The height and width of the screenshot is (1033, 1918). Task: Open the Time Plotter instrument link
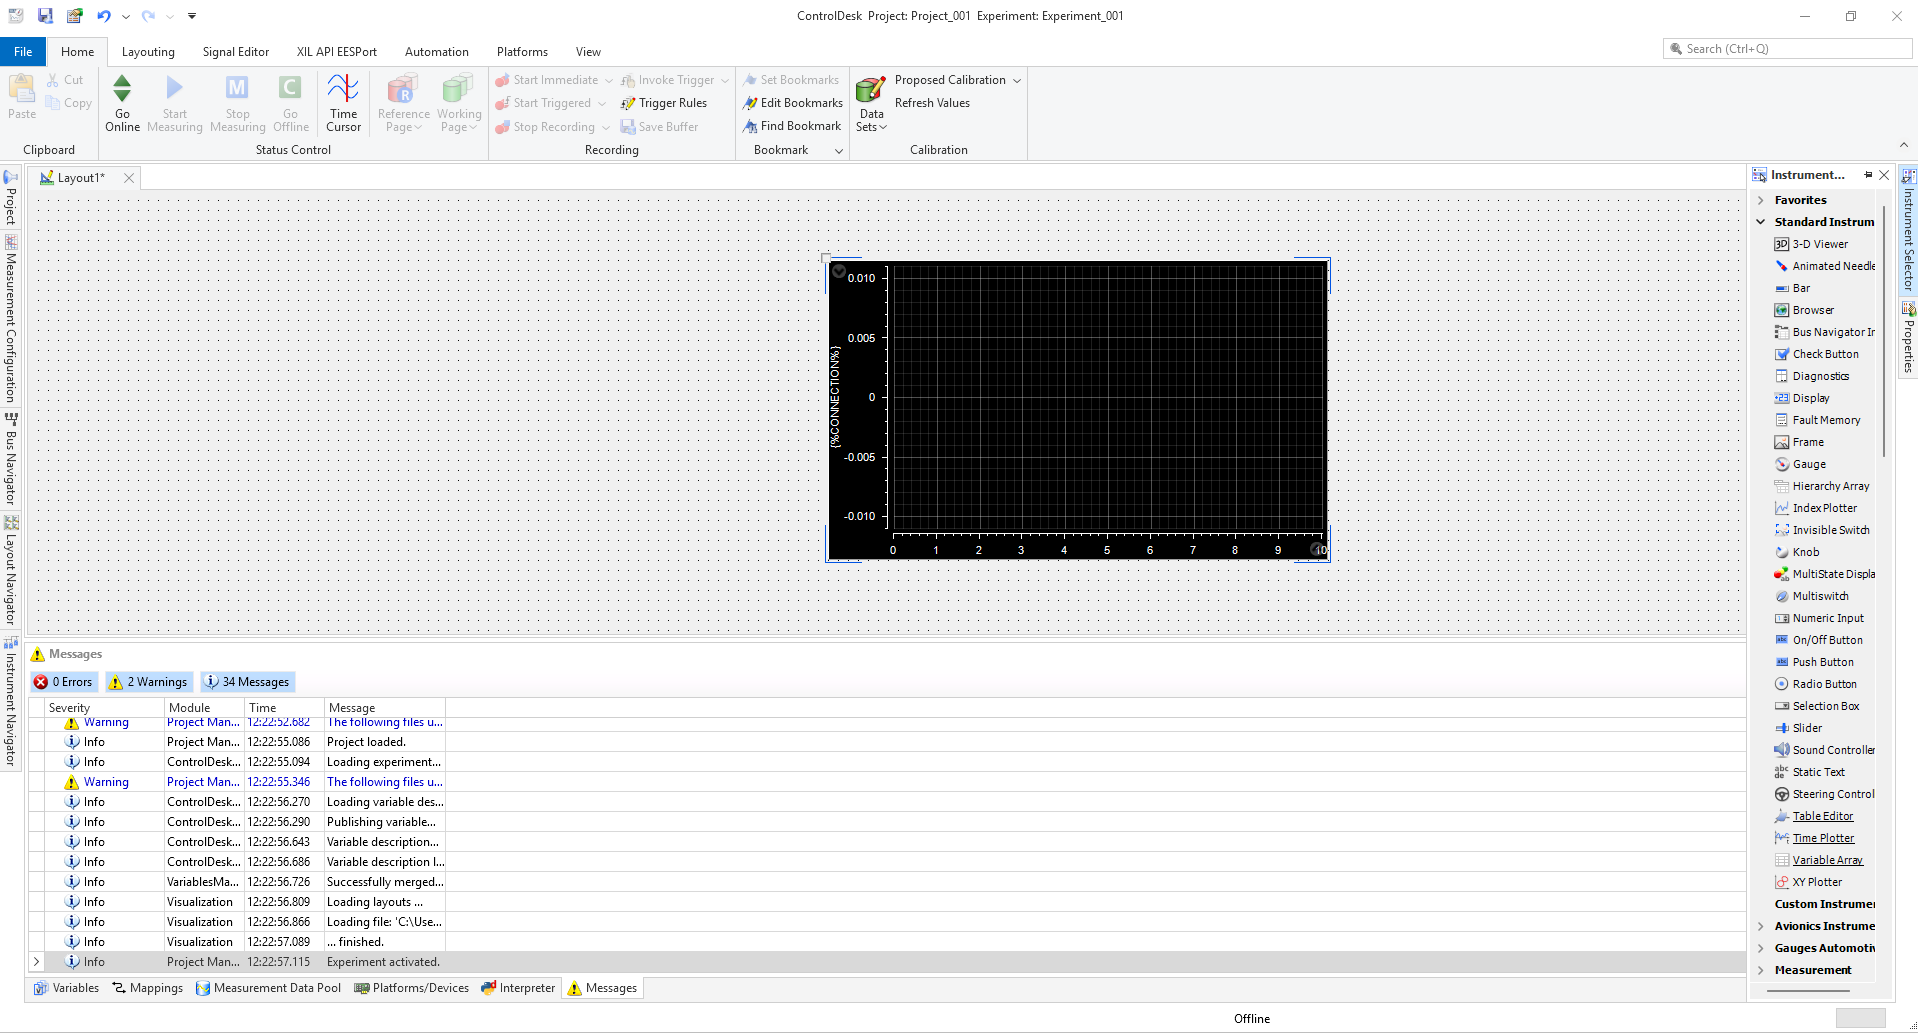click(1822, 838)
